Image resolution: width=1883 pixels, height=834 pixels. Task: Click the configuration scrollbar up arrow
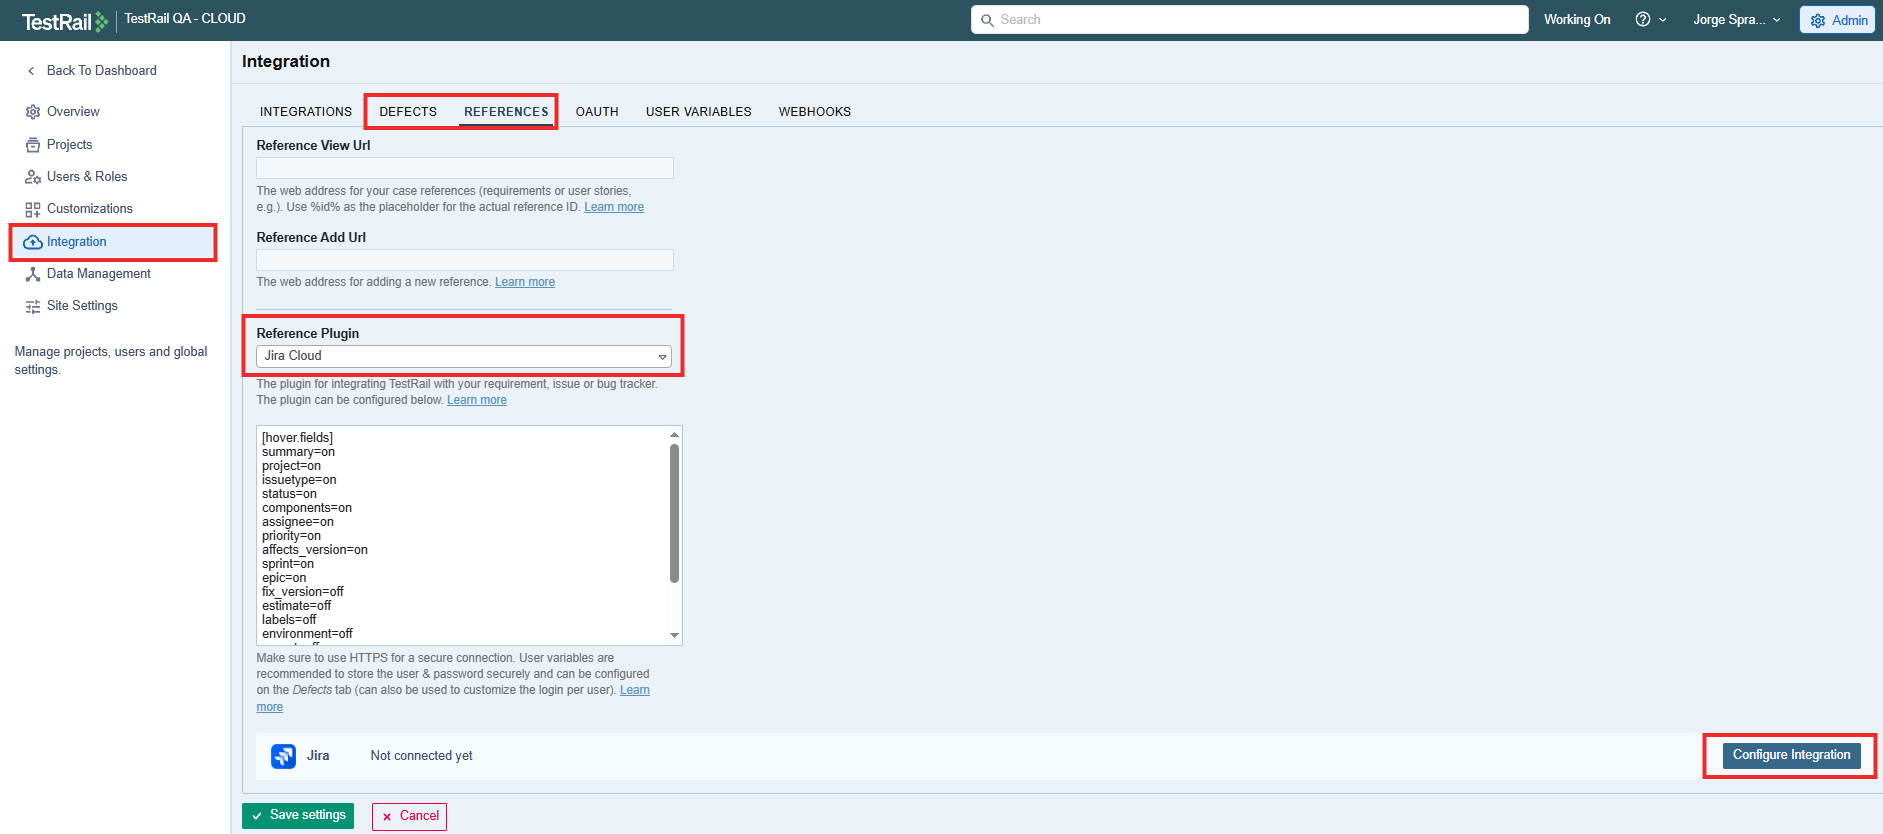674,434
